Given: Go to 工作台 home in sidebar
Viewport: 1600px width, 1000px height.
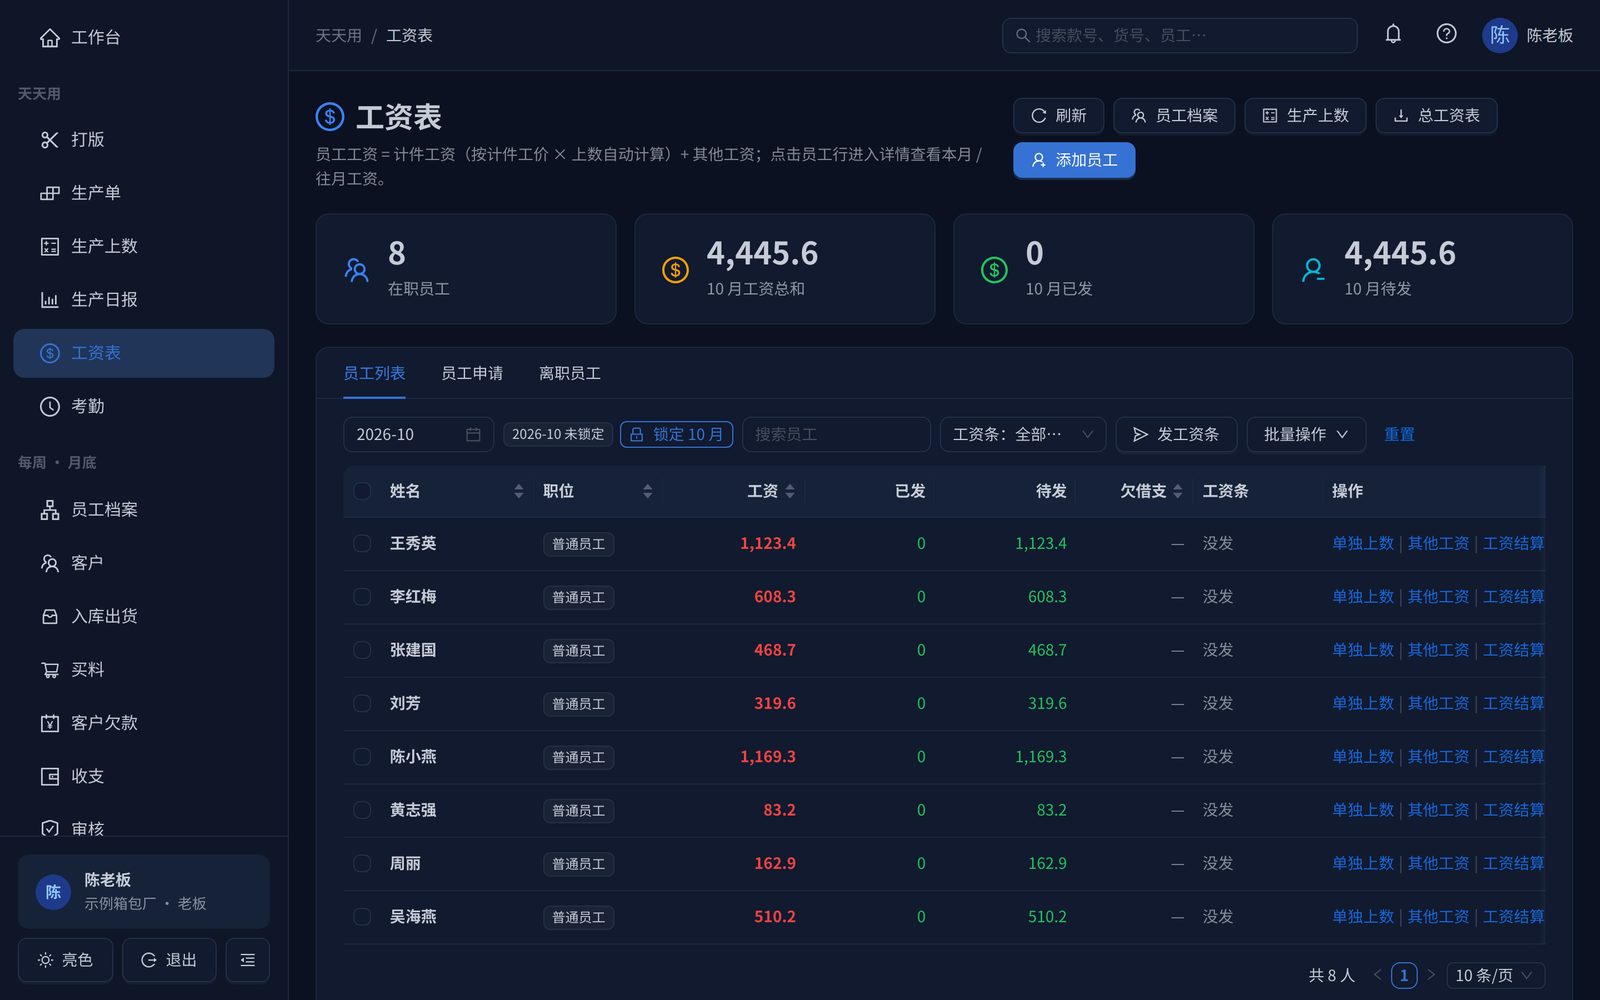Looking at the screenshot, I should click(x=144, y=37).
